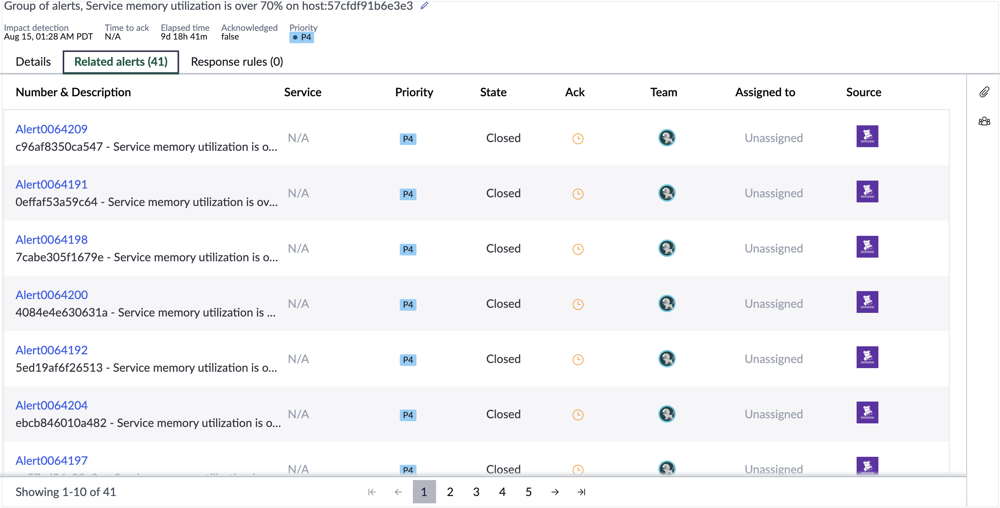Click the ack clock icon for Alert0064200
This screenshot has height=508, width=1000.
pos(578,304)
